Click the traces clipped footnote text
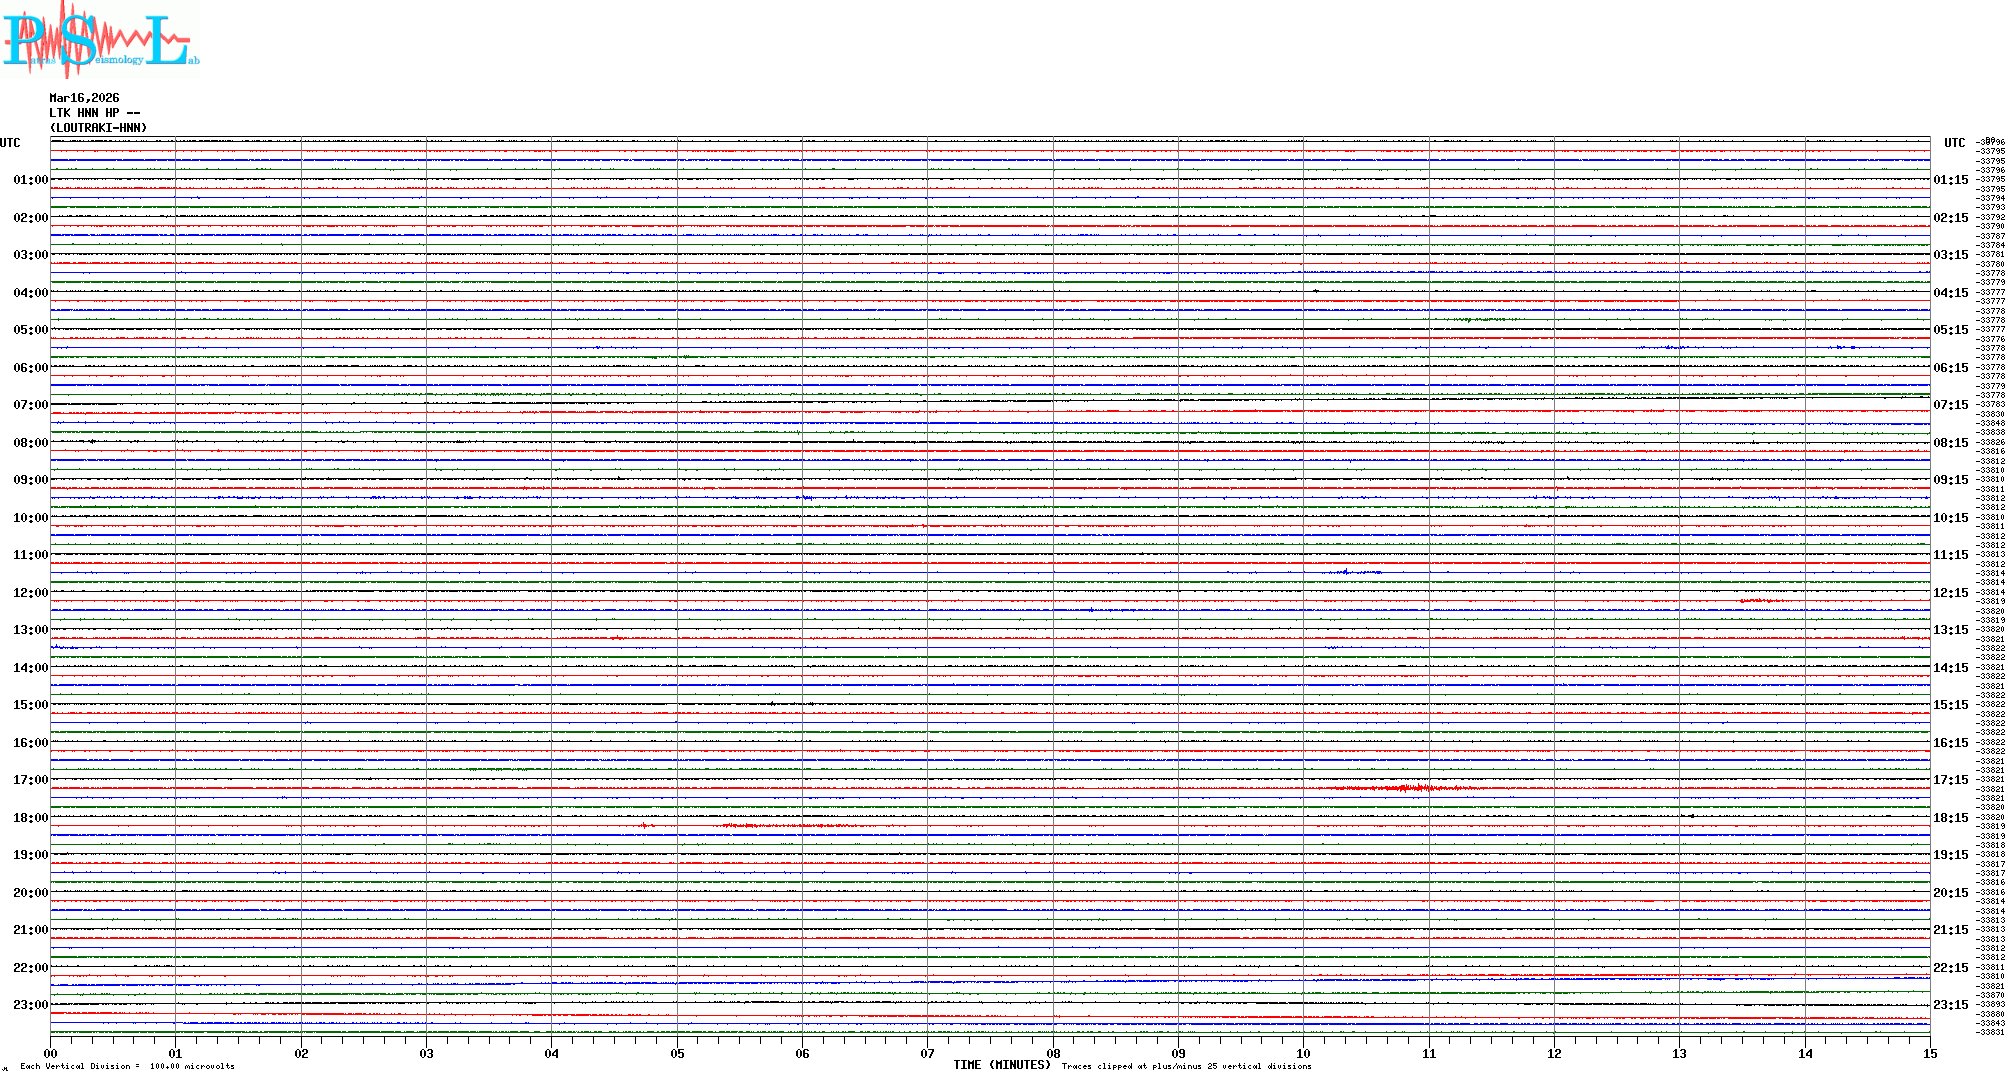Viewport: 2010px width, 1080px height. tap(1186, 1066)
